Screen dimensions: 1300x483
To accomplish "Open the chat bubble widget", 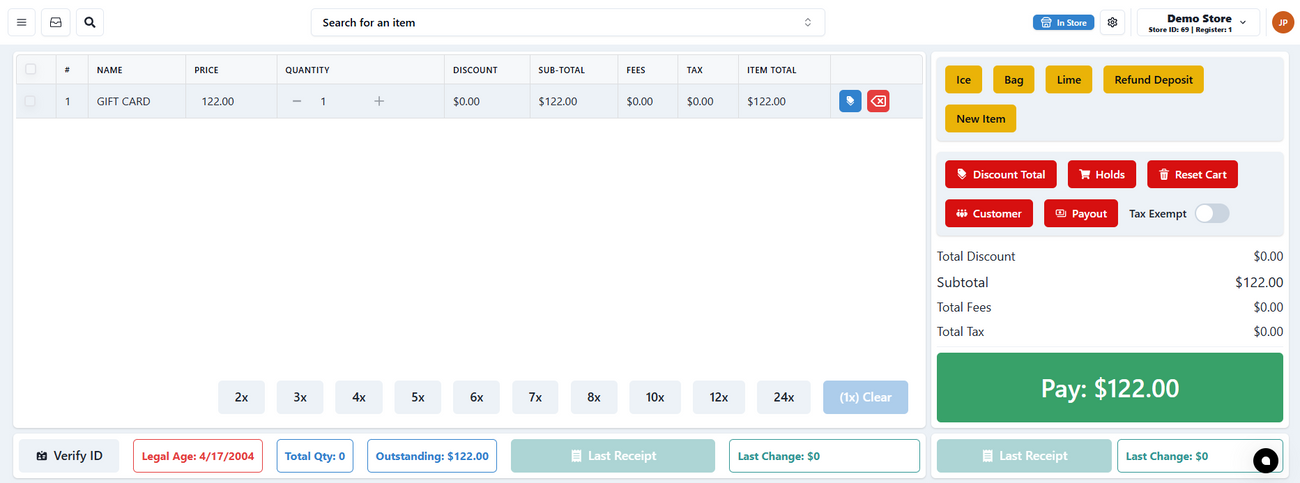I will [x=1266, y=460].
